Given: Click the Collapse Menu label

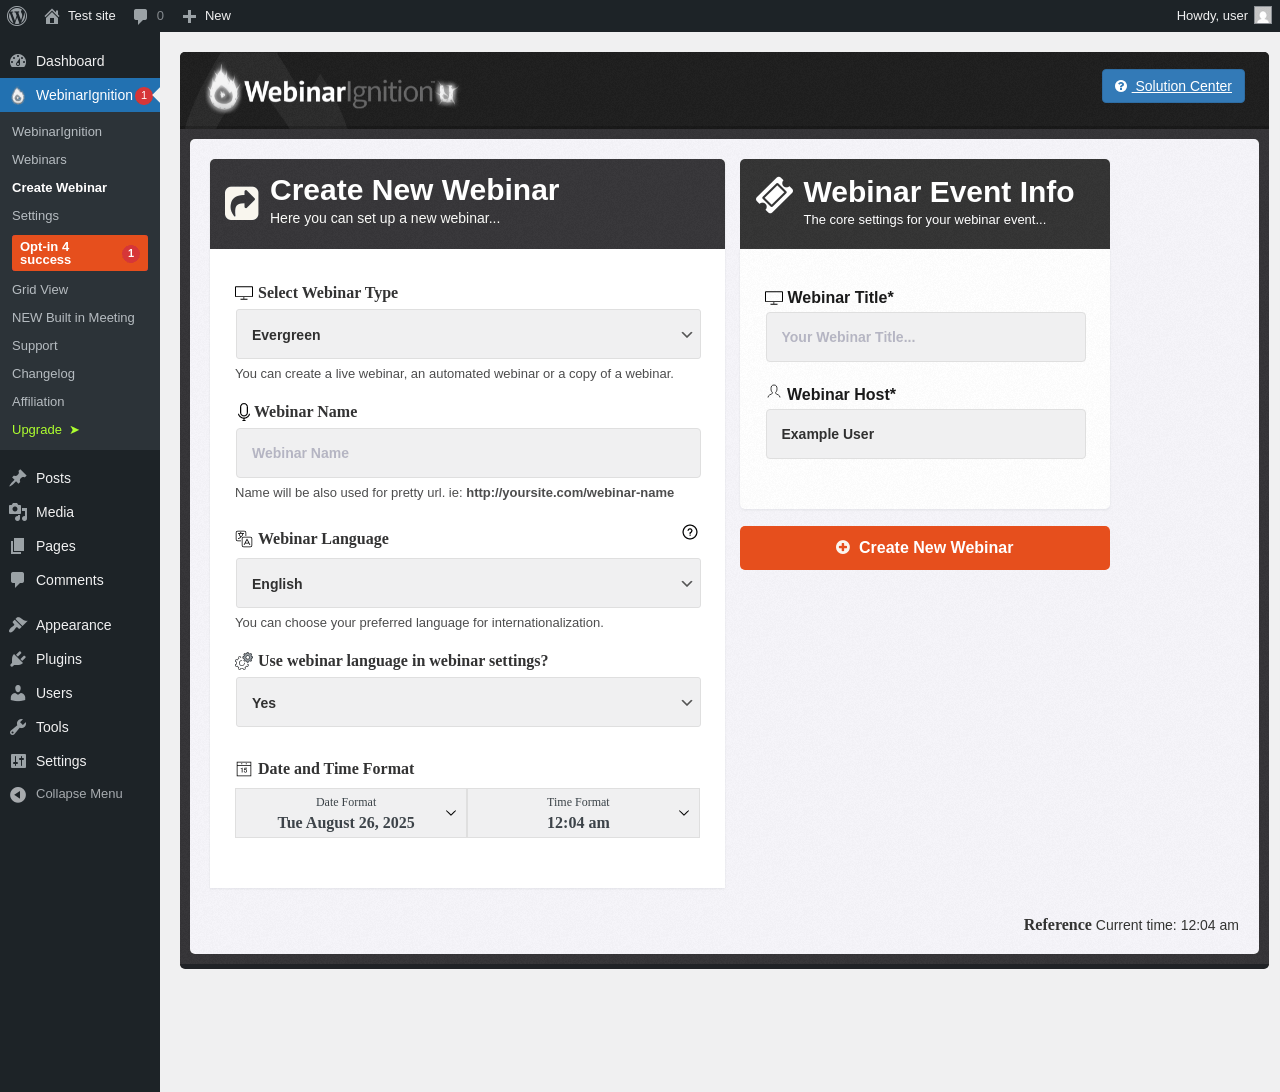Looking at the screenshot, I should coord(79,794).
